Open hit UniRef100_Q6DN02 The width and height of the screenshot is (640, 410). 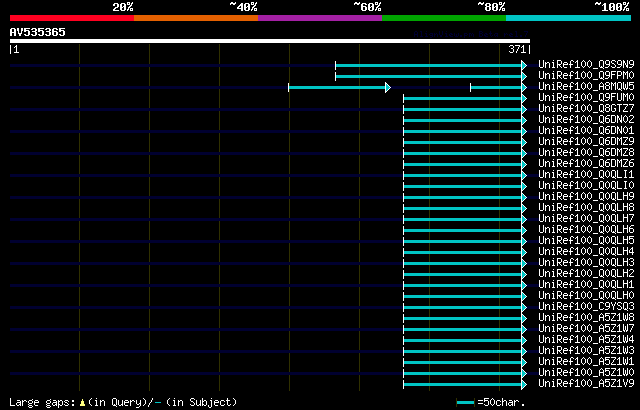586,119
